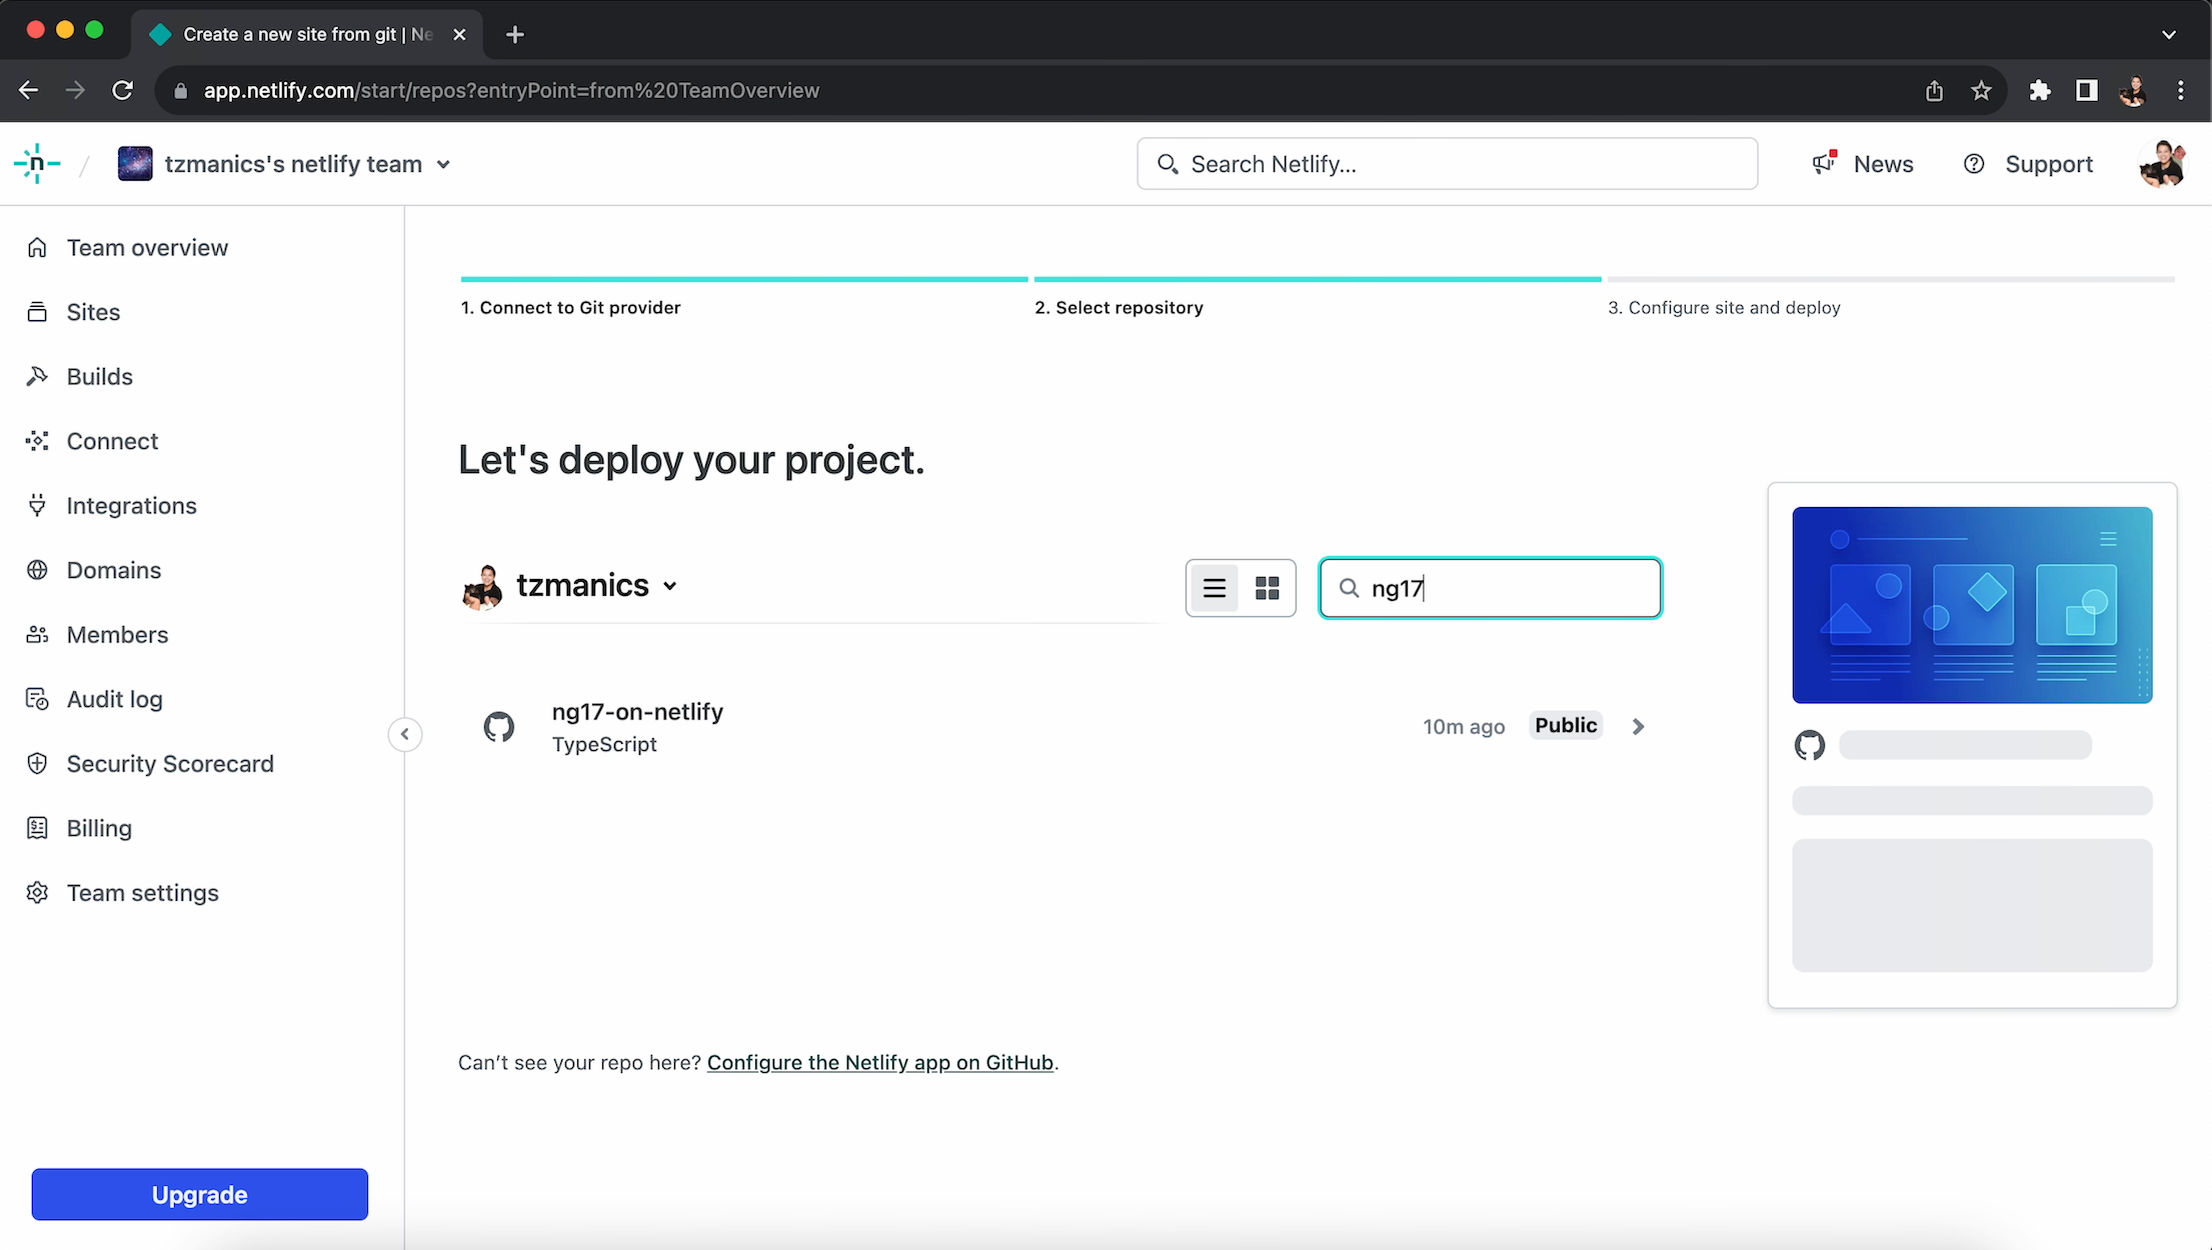This screenshot has height=1250, width=2212.
Task: Open Team overview menu item
Action: [147, 248]
